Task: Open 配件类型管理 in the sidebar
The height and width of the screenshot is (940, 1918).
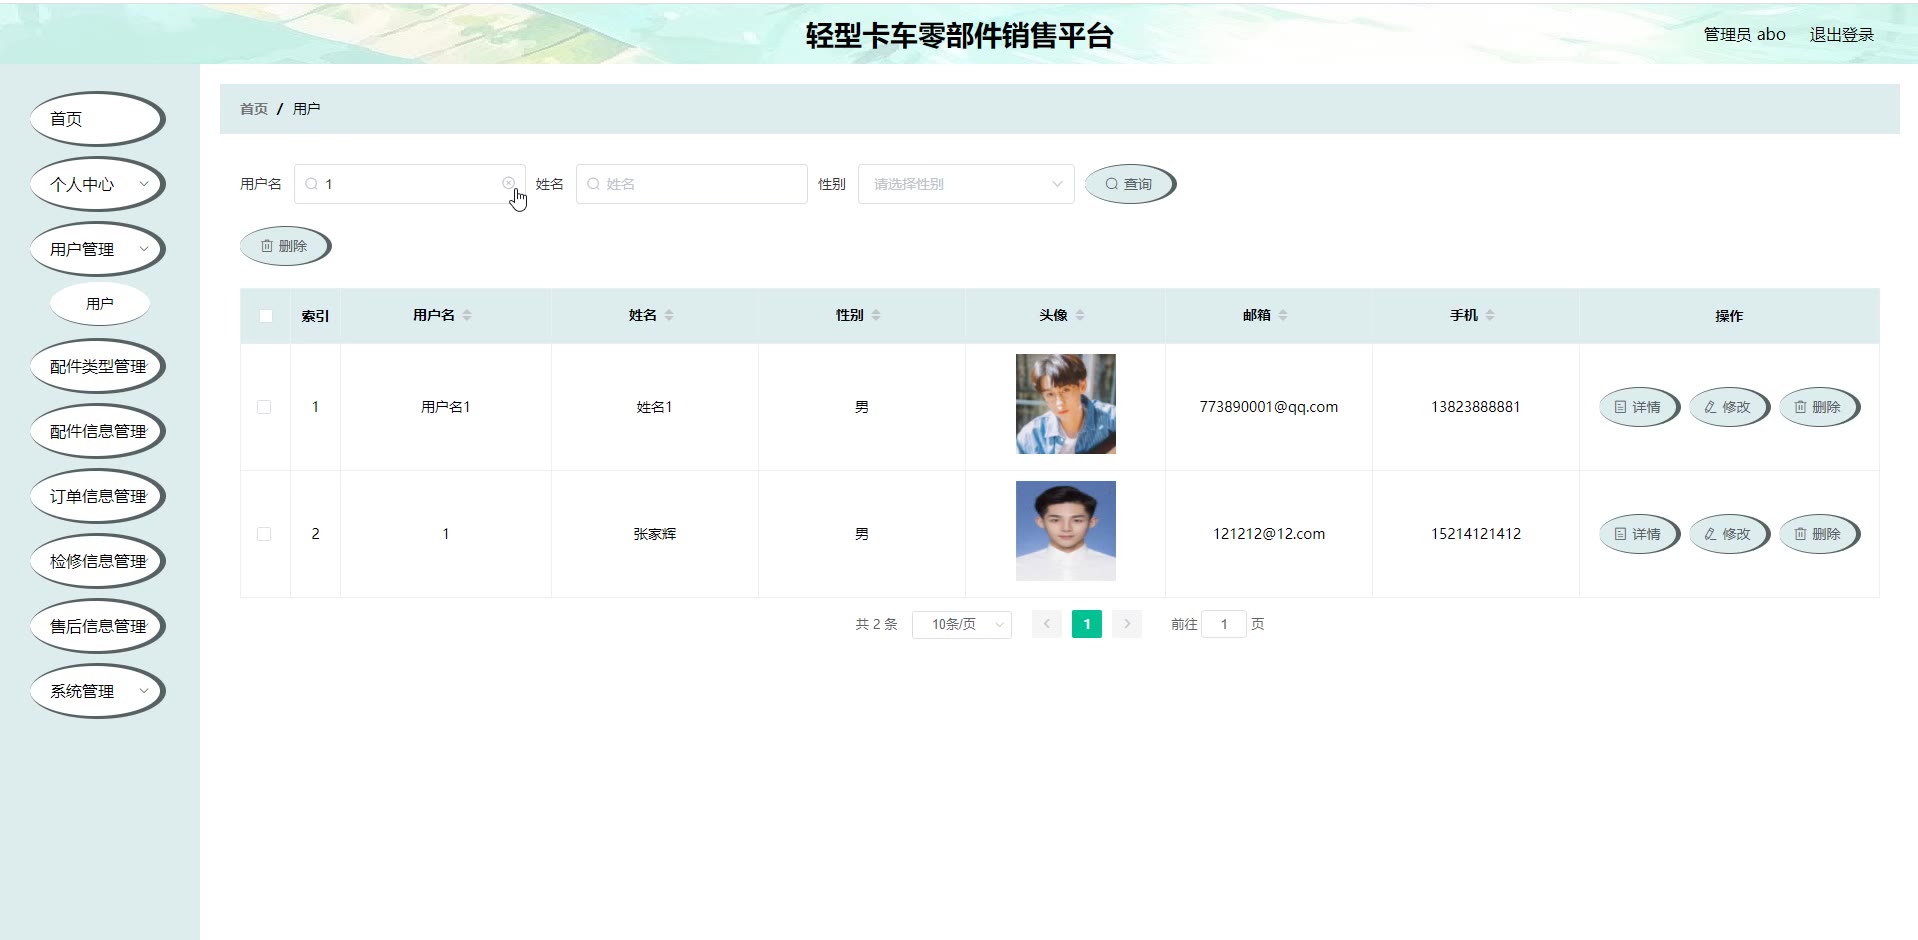Action: pyautogui.click(x=98, y=366)
